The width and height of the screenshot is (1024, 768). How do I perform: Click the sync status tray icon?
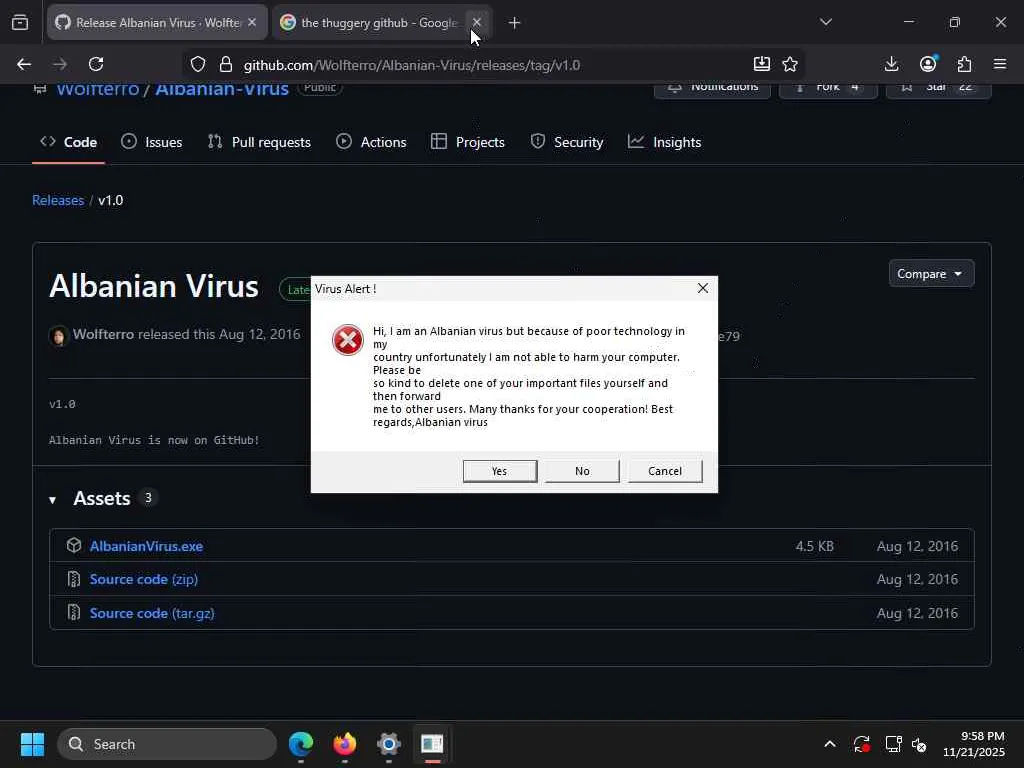[861, 744]
